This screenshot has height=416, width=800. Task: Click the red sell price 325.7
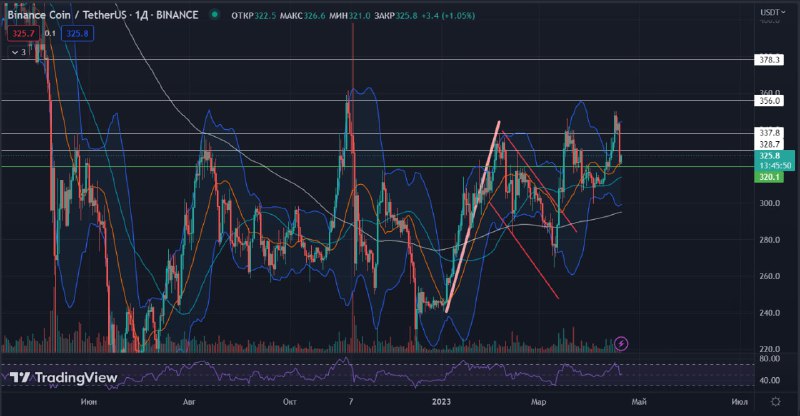click(x=23, y=34)
